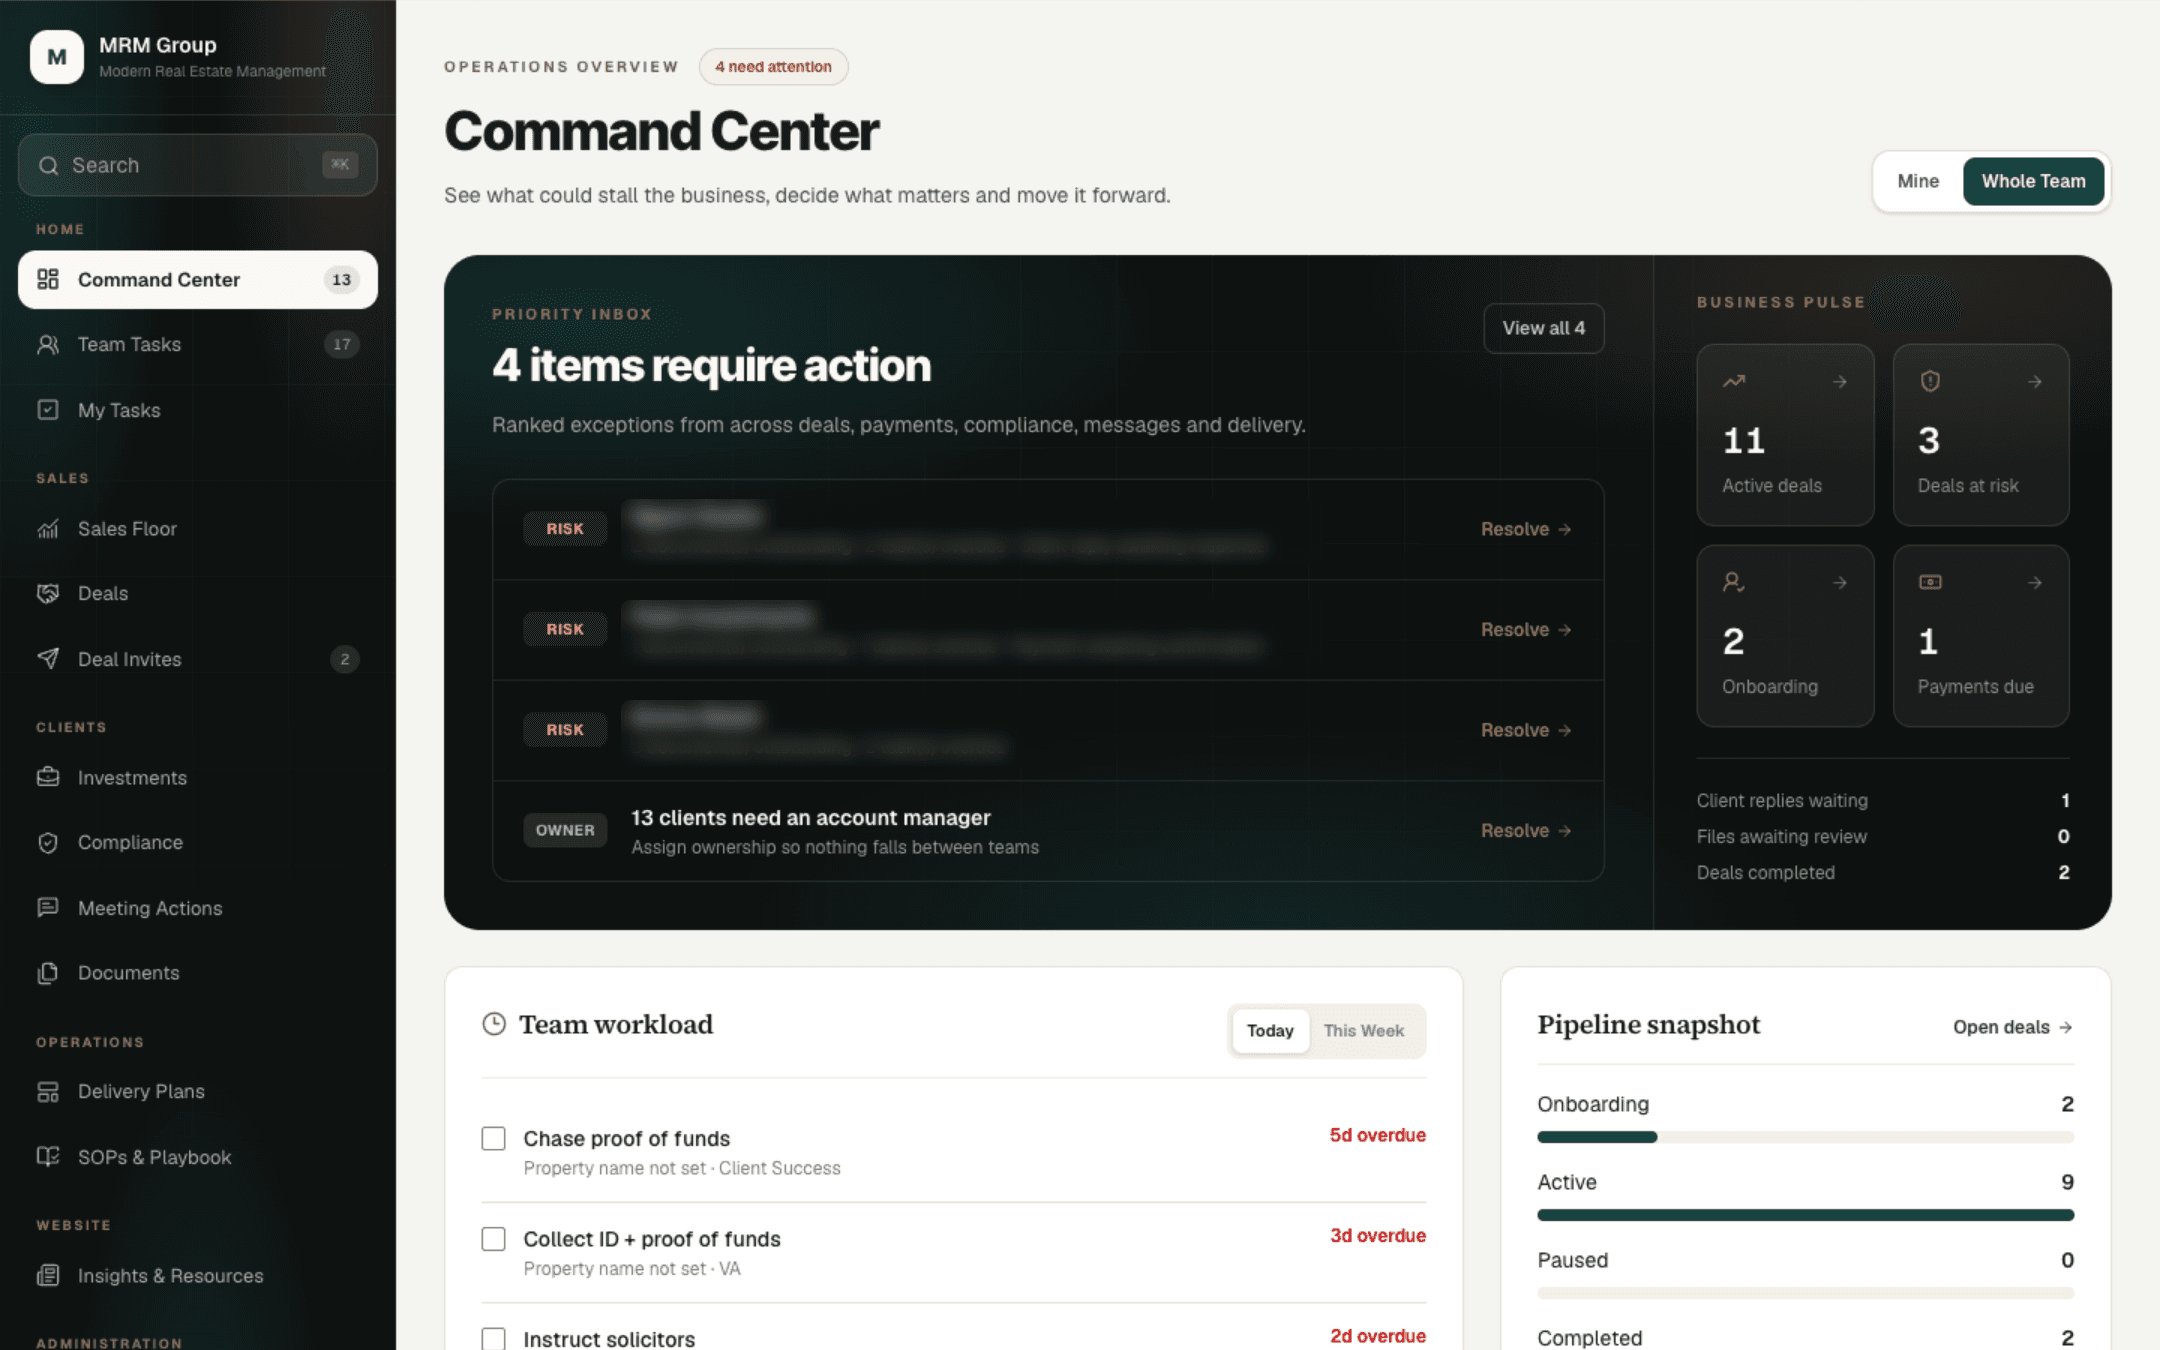Click the Deals completed row
Screen dimensions: 2160x1350
point(1883,873)
